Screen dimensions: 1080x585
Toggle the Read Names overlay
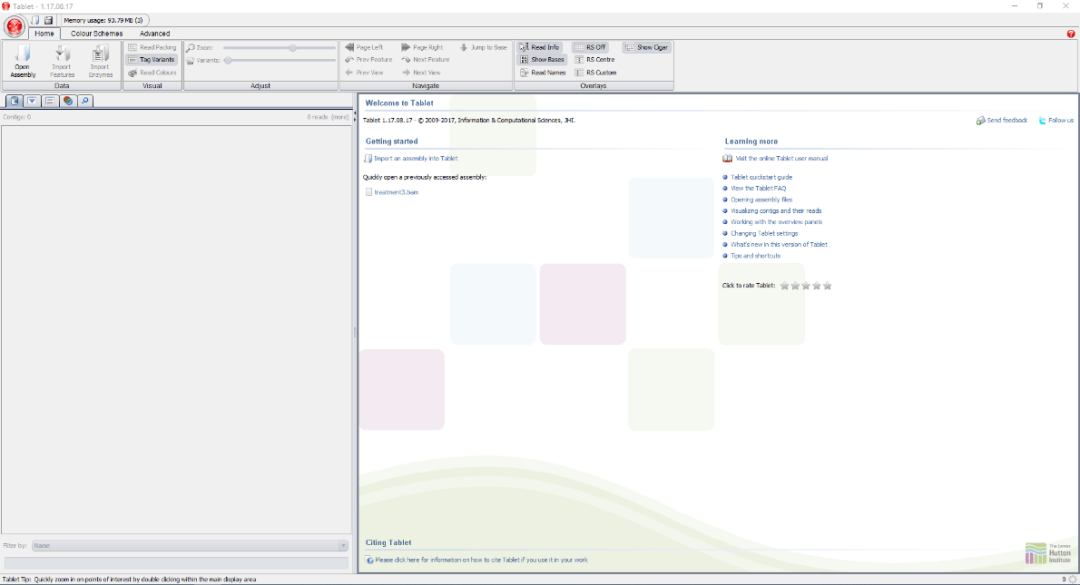coord(543,72)
